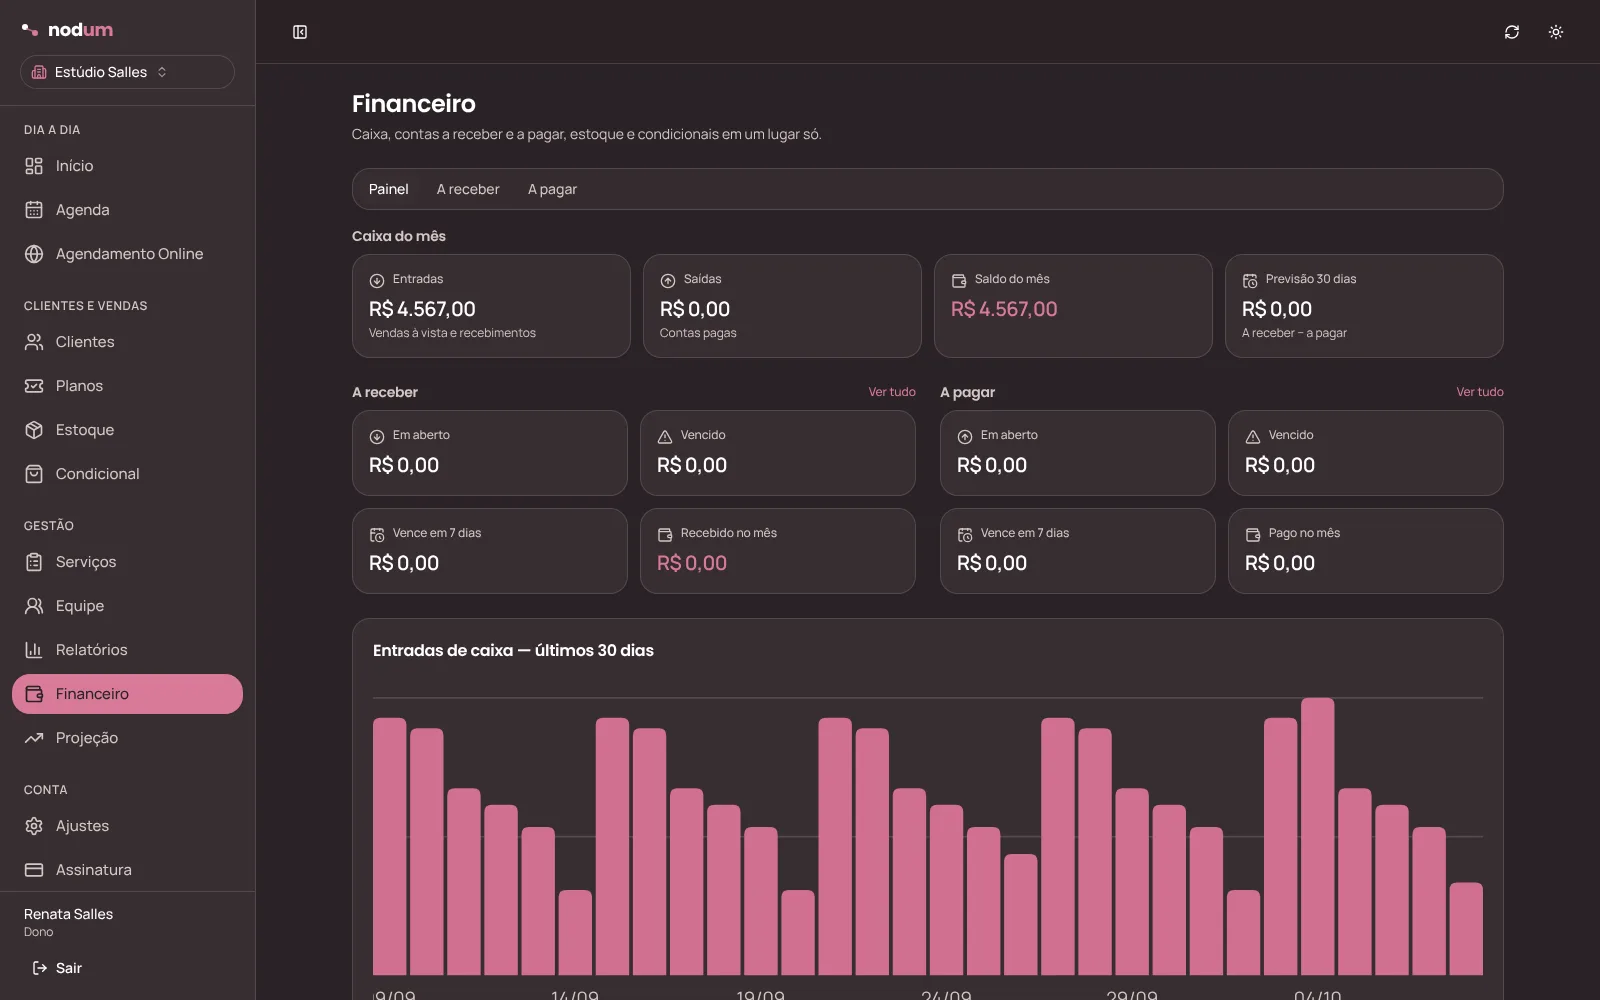Click Ver tudo link for A receber
Screen dimensions: 1600x1000
[x=892, y=392]
